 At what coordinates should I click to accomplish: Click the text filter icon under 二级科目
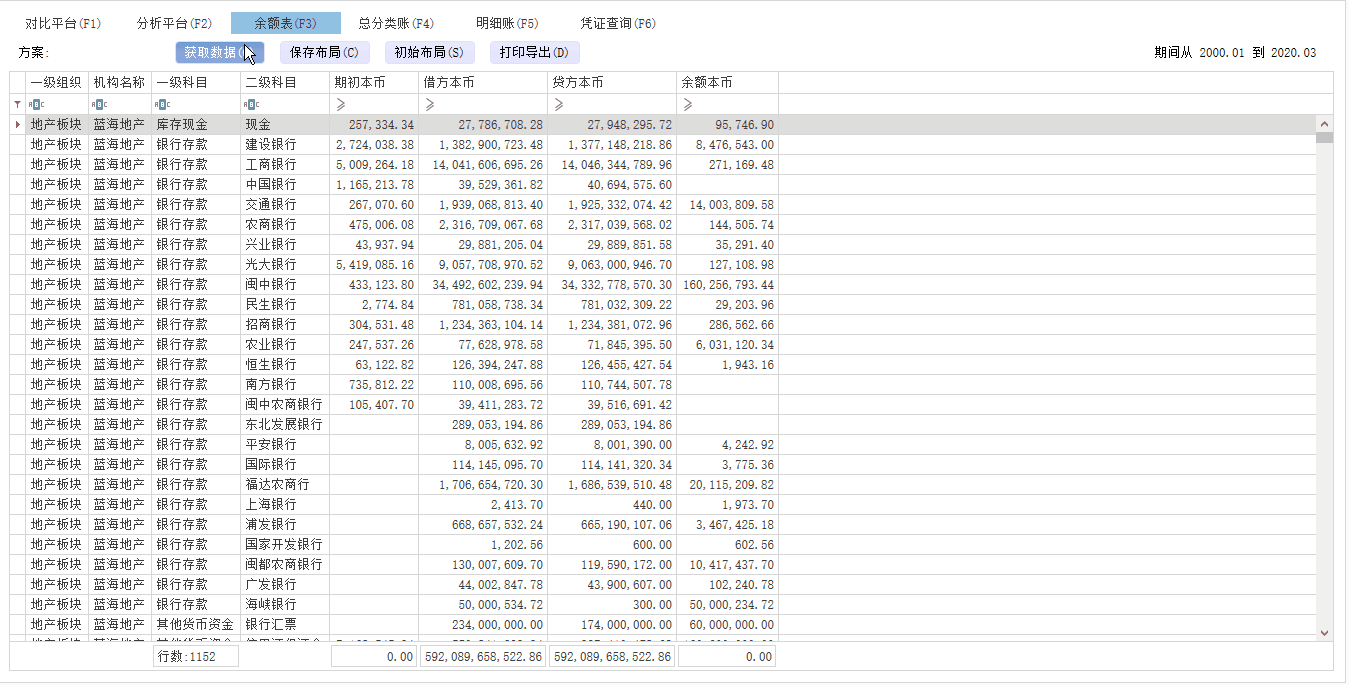pos(252,104)
